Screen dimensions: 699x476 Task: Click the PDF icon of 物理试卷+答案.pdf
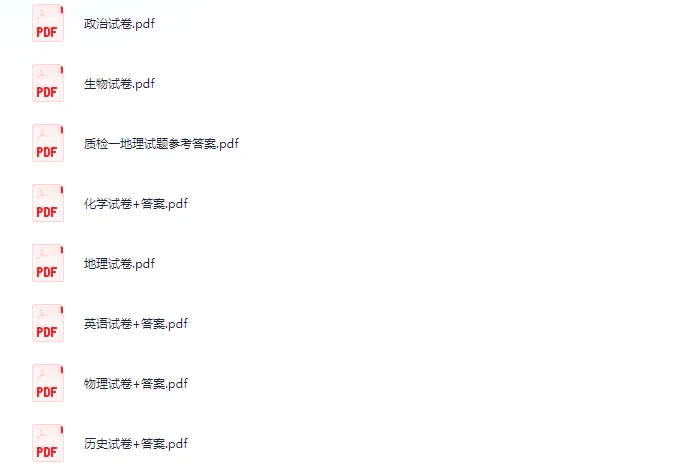pyautogui.click(x=48, y=383)
